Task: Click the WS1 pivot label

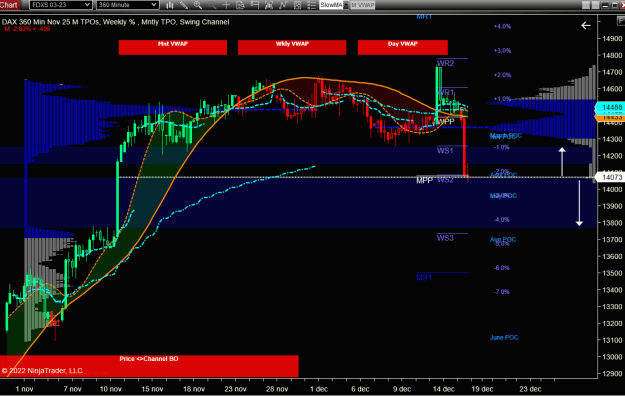Action: click(x=445, y=150)
